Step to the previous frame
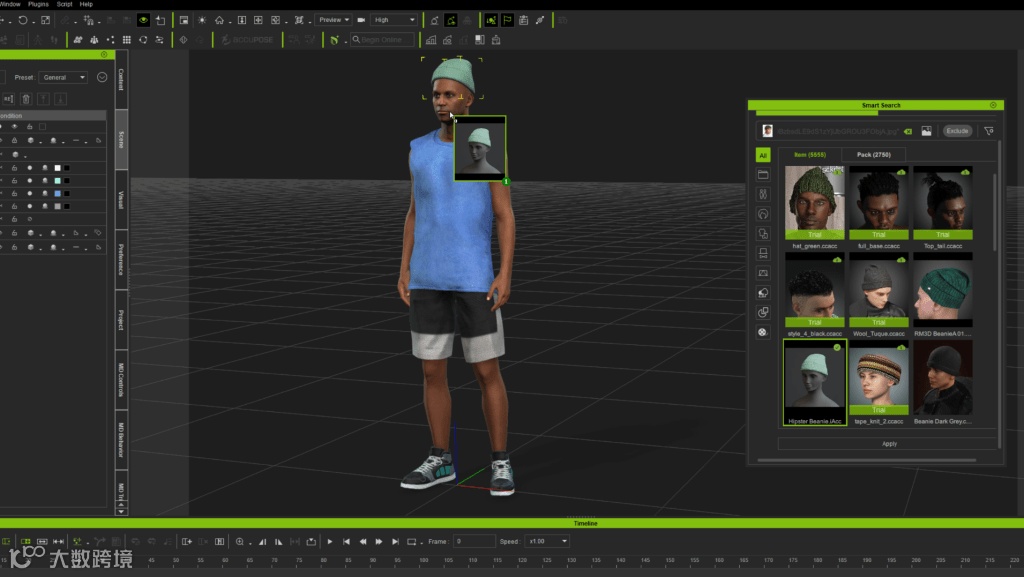The height and width of the screenshot is (577, 1024). pyautogui.click(x=362, y=542)
